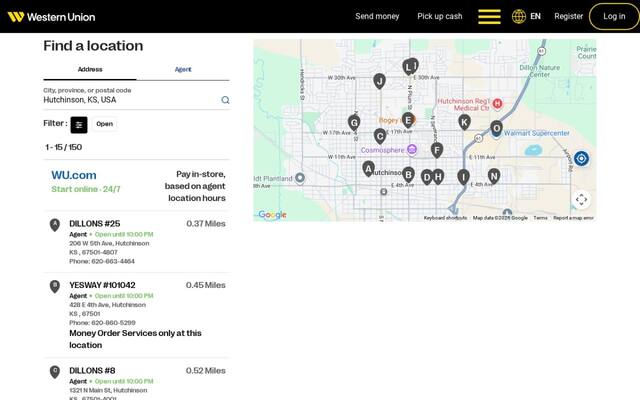Toggle the Open filter chip
This screenshot has height=400, width=640.
[104, 124]
